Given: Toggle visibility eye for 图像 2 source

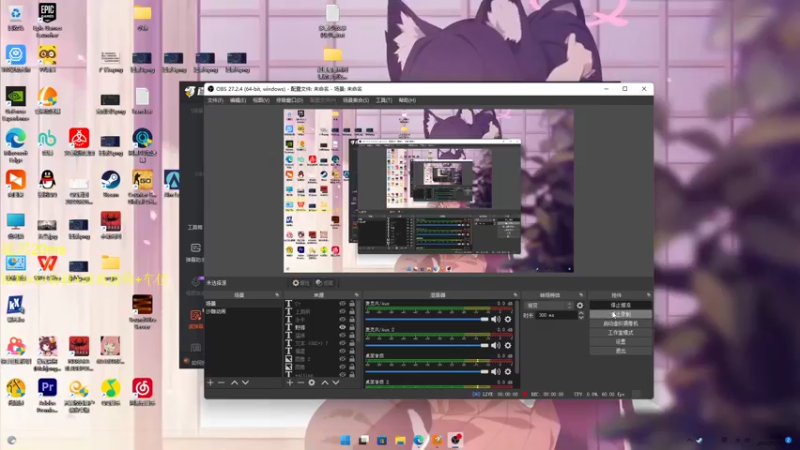Looking at the screenshot, I should (342, 359).
